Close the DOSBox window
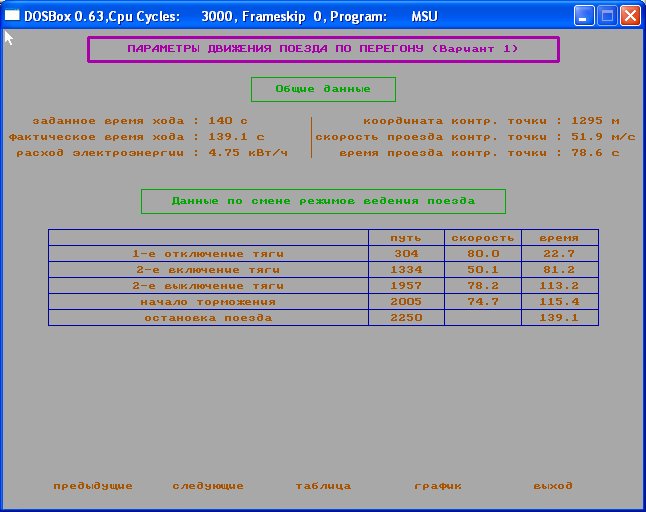 pos(630,16)
